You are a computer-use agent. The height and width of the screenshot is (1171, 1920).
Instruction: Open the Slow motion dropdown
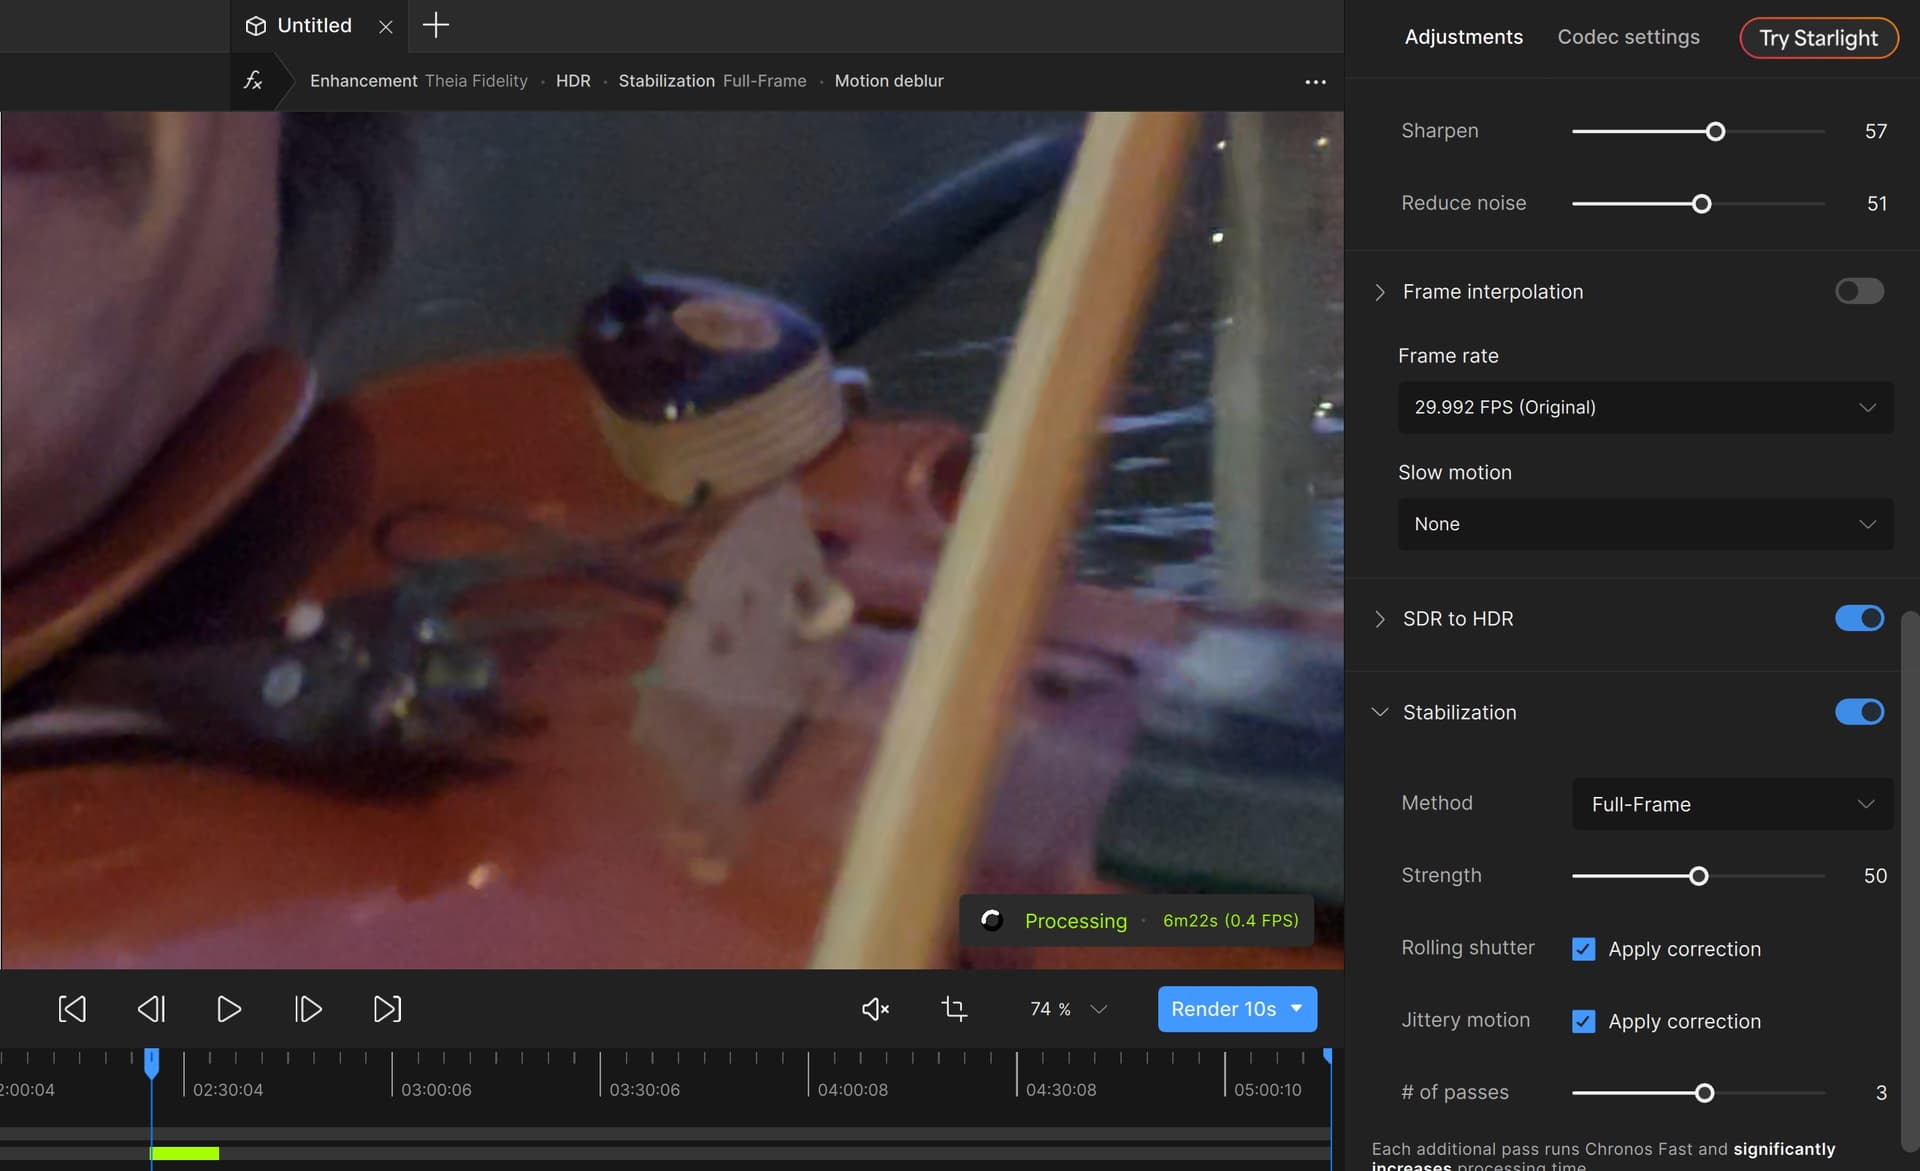click(1645, 524)
